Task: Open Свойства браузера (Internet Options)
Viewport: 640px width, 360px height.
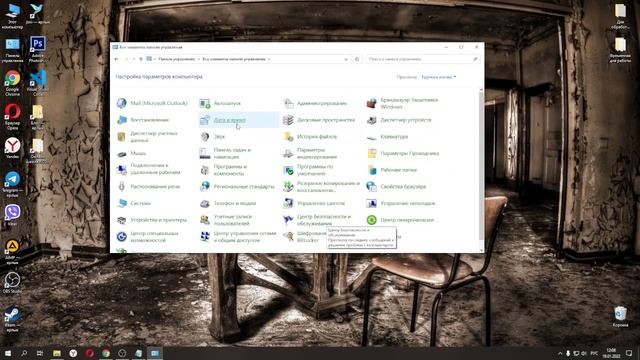Action: [x=396, y=187]
